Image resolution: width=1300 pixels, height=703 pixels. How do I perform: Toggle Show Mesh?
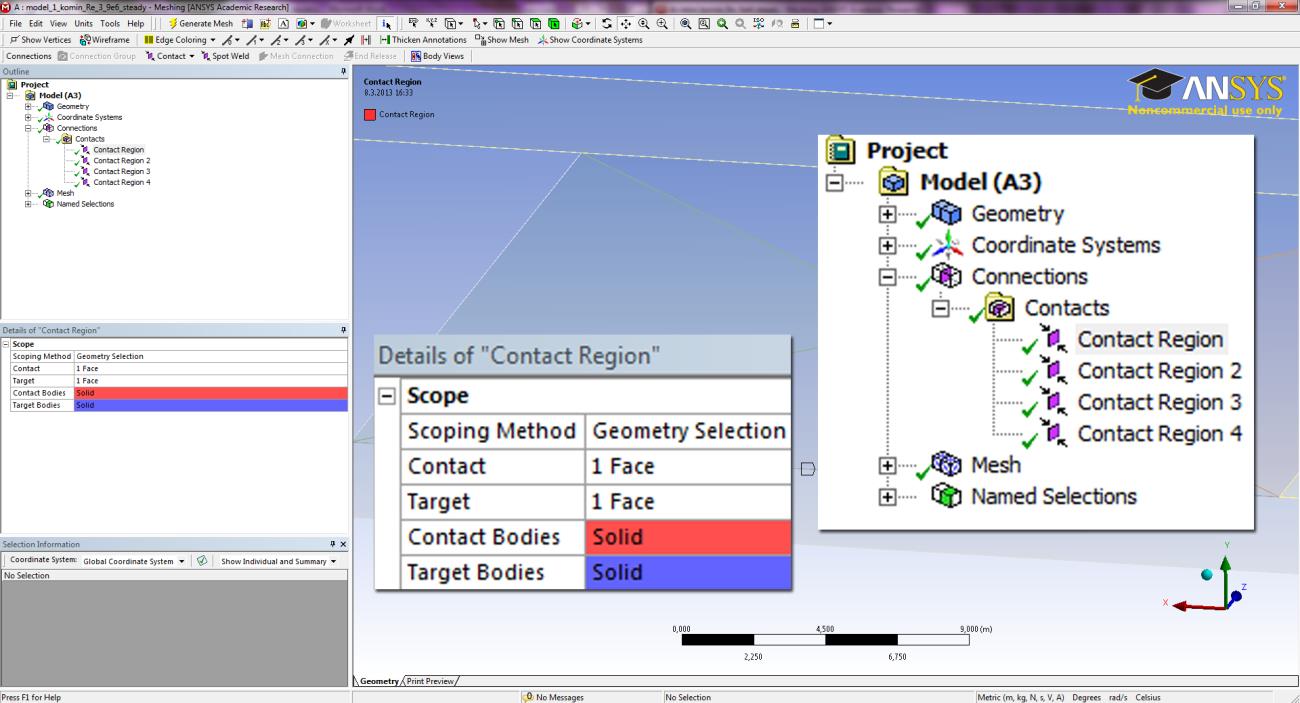pos(502,40)
